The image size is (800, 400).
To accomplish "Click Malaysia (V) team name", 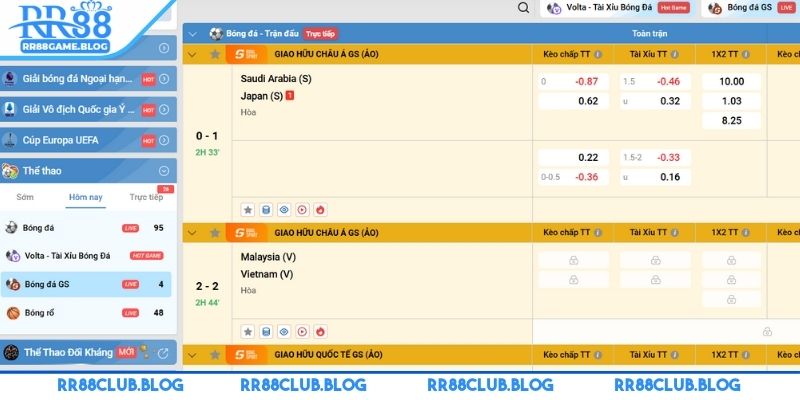I will click(x=268, y=257).
